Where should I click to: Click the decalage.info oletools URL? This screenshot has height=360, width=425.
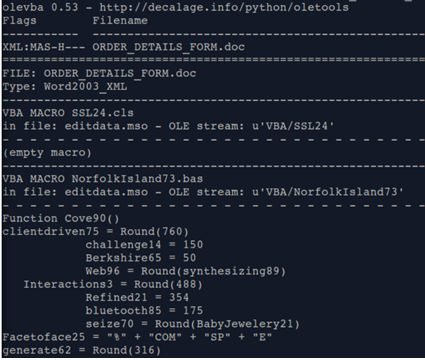click(224, 7)
